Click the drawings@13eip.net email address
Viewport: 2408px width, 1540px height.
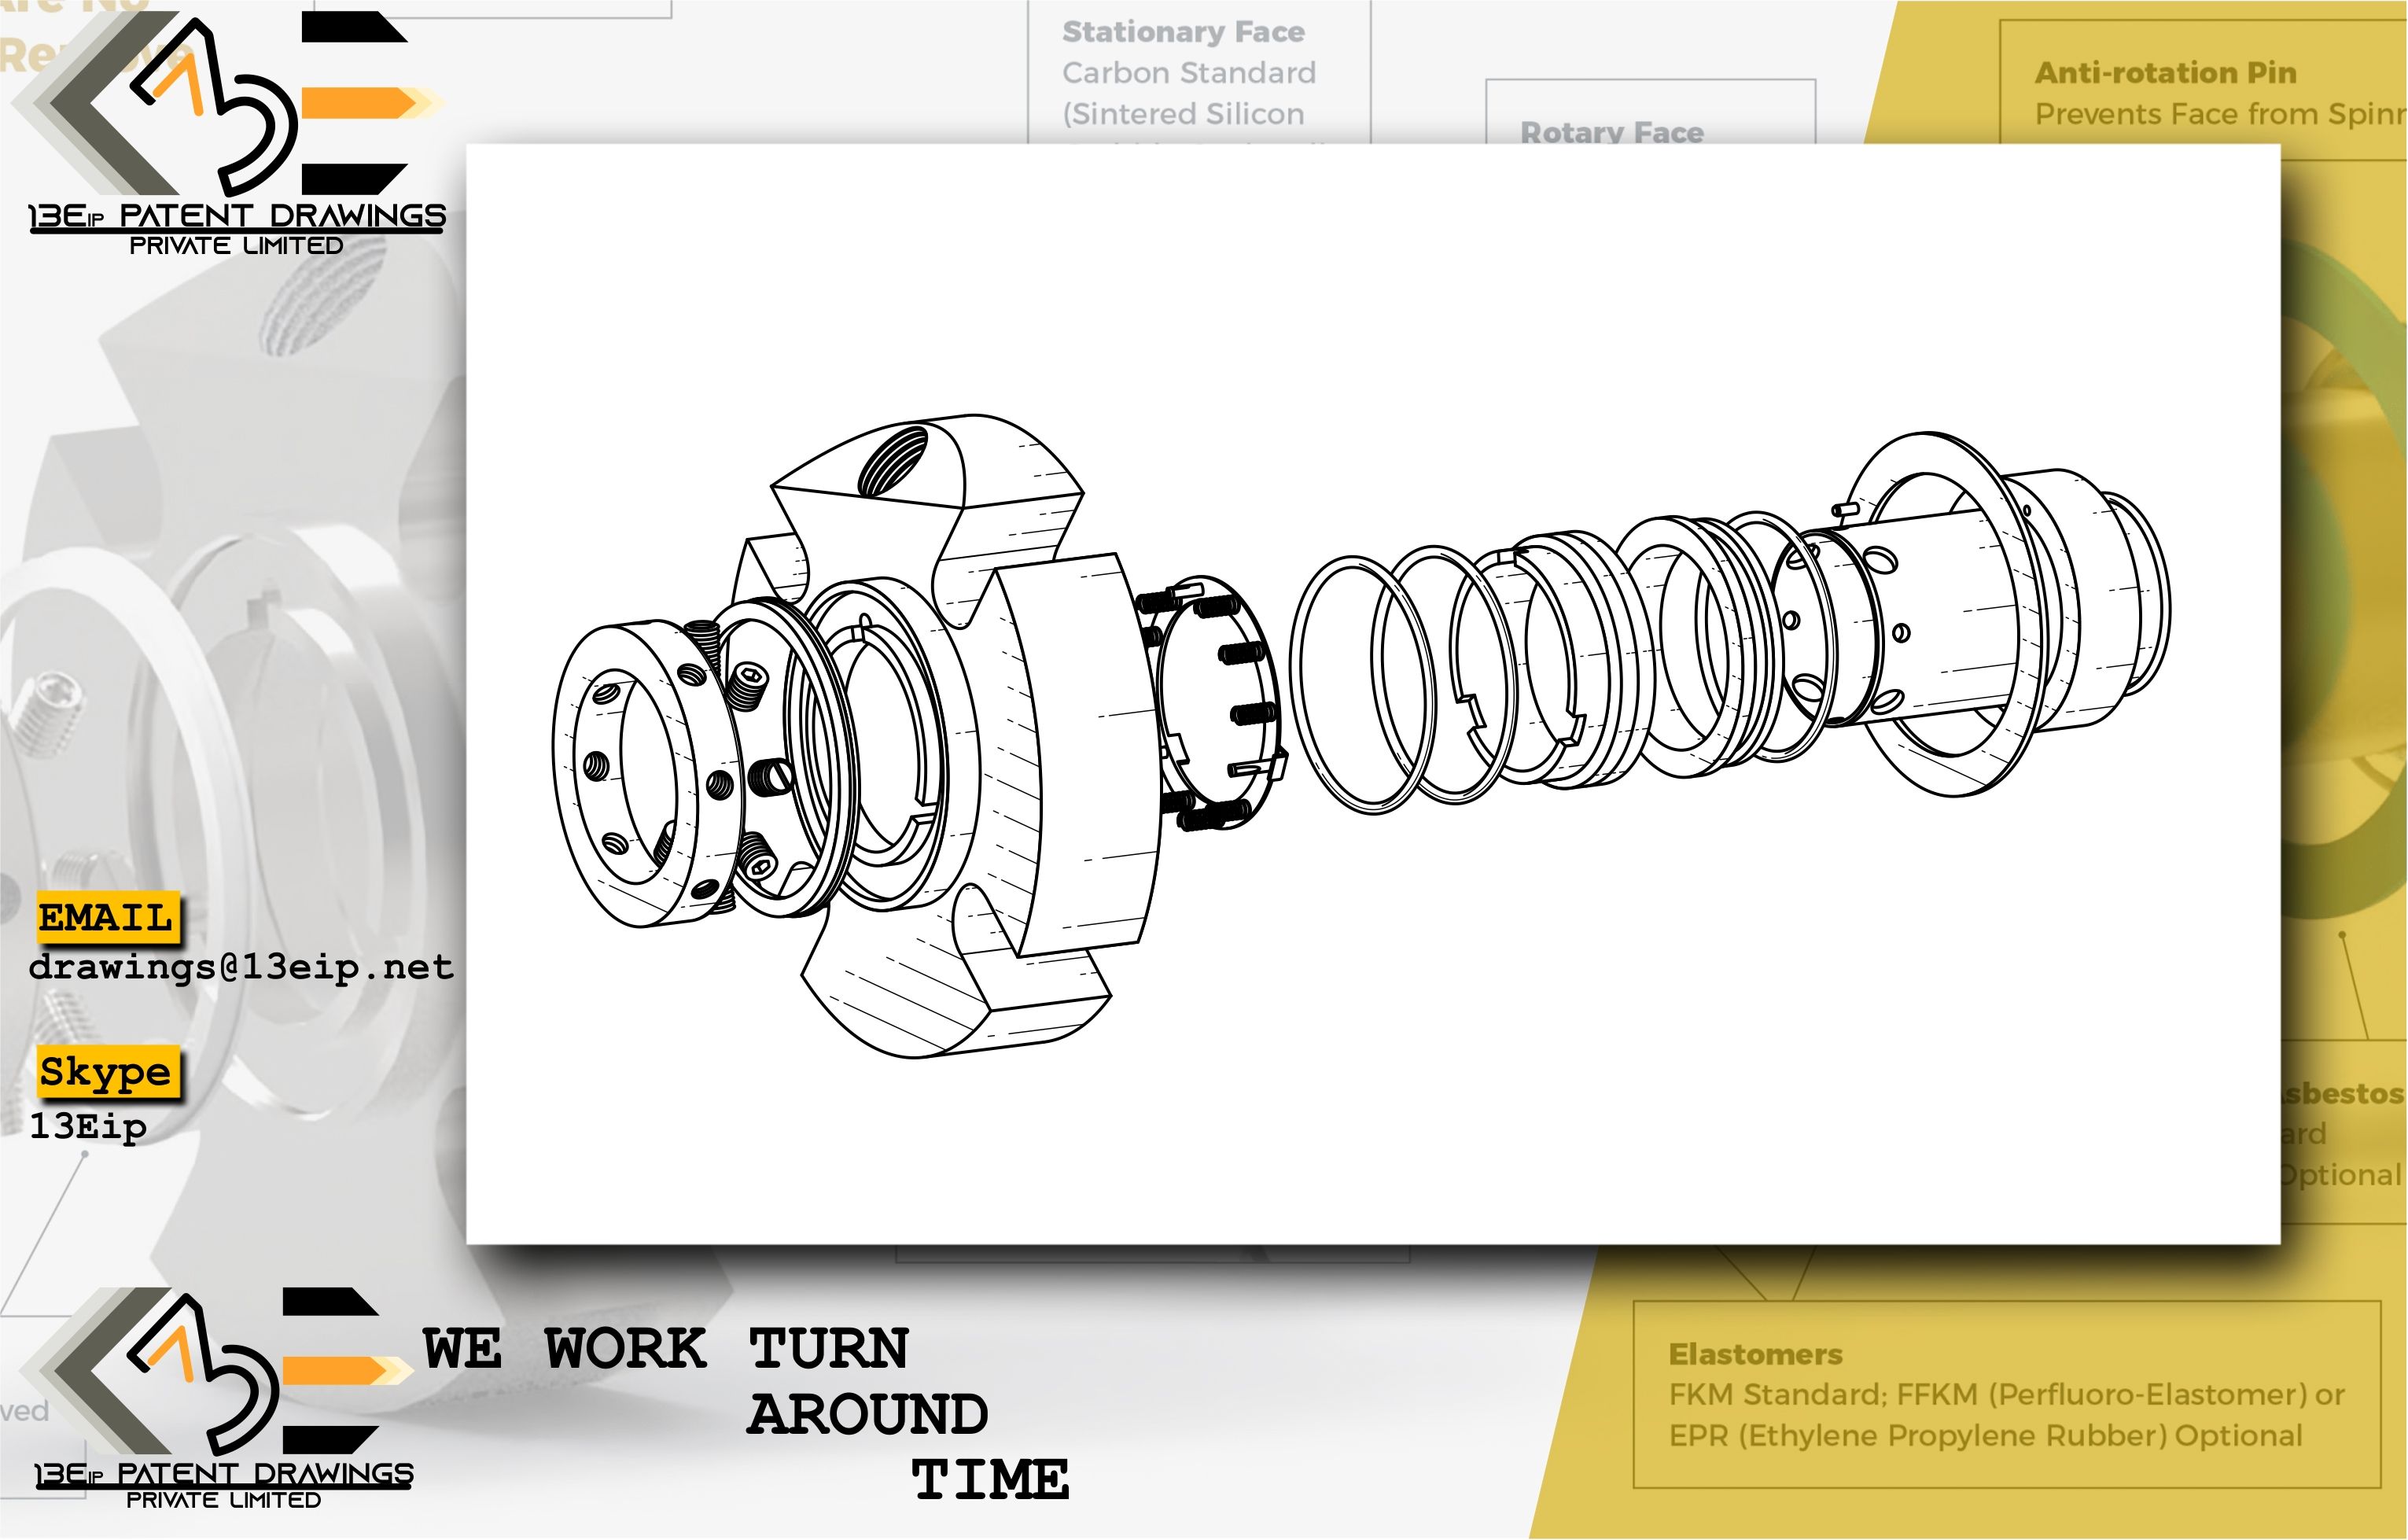pos(241,967)
